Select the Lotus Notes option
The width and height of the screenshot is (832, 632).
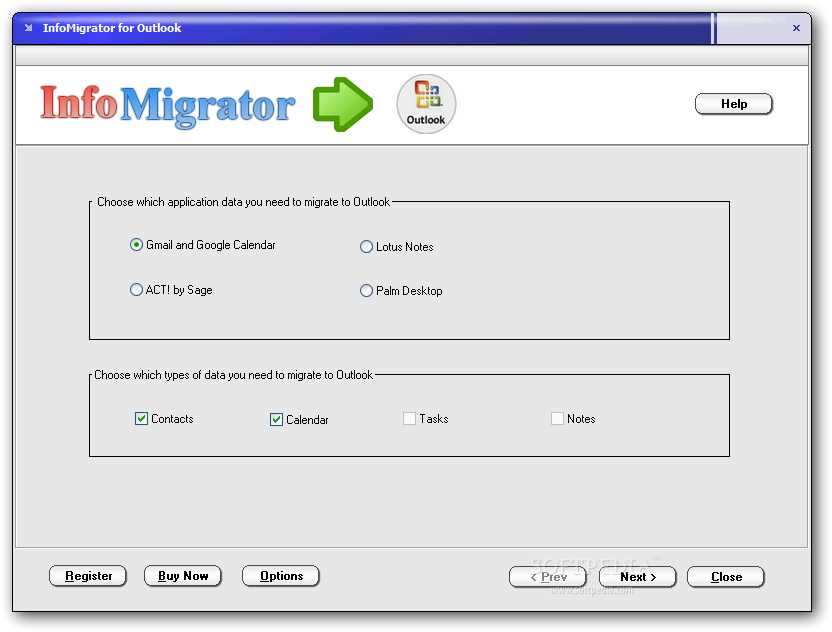point(366,247)
